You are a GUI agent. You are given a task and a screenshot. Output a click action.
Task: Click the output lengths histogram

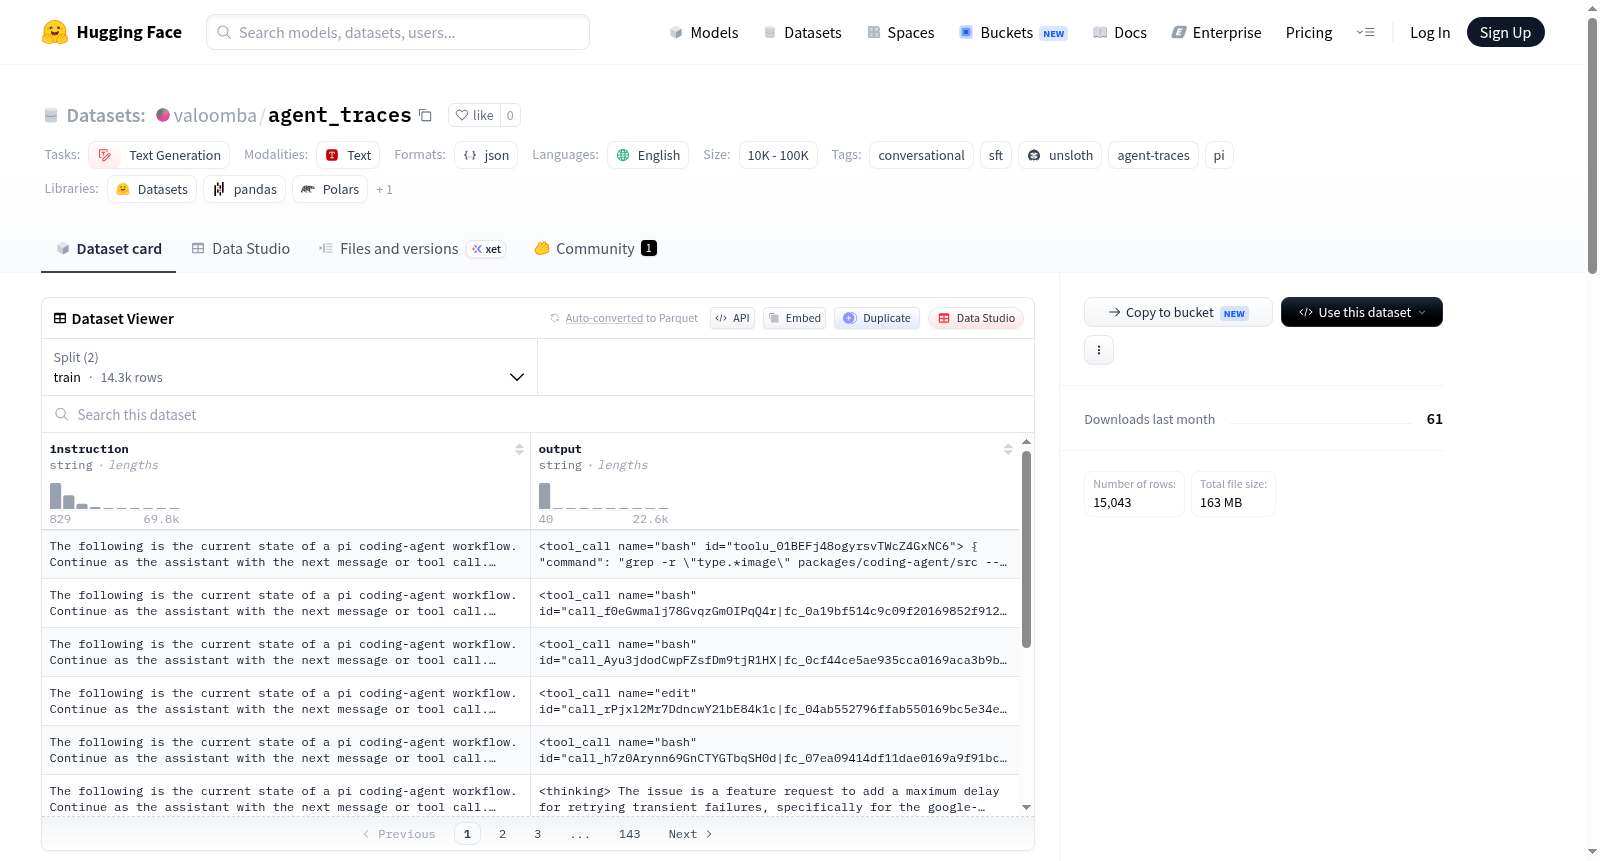(x=604, y=495)
